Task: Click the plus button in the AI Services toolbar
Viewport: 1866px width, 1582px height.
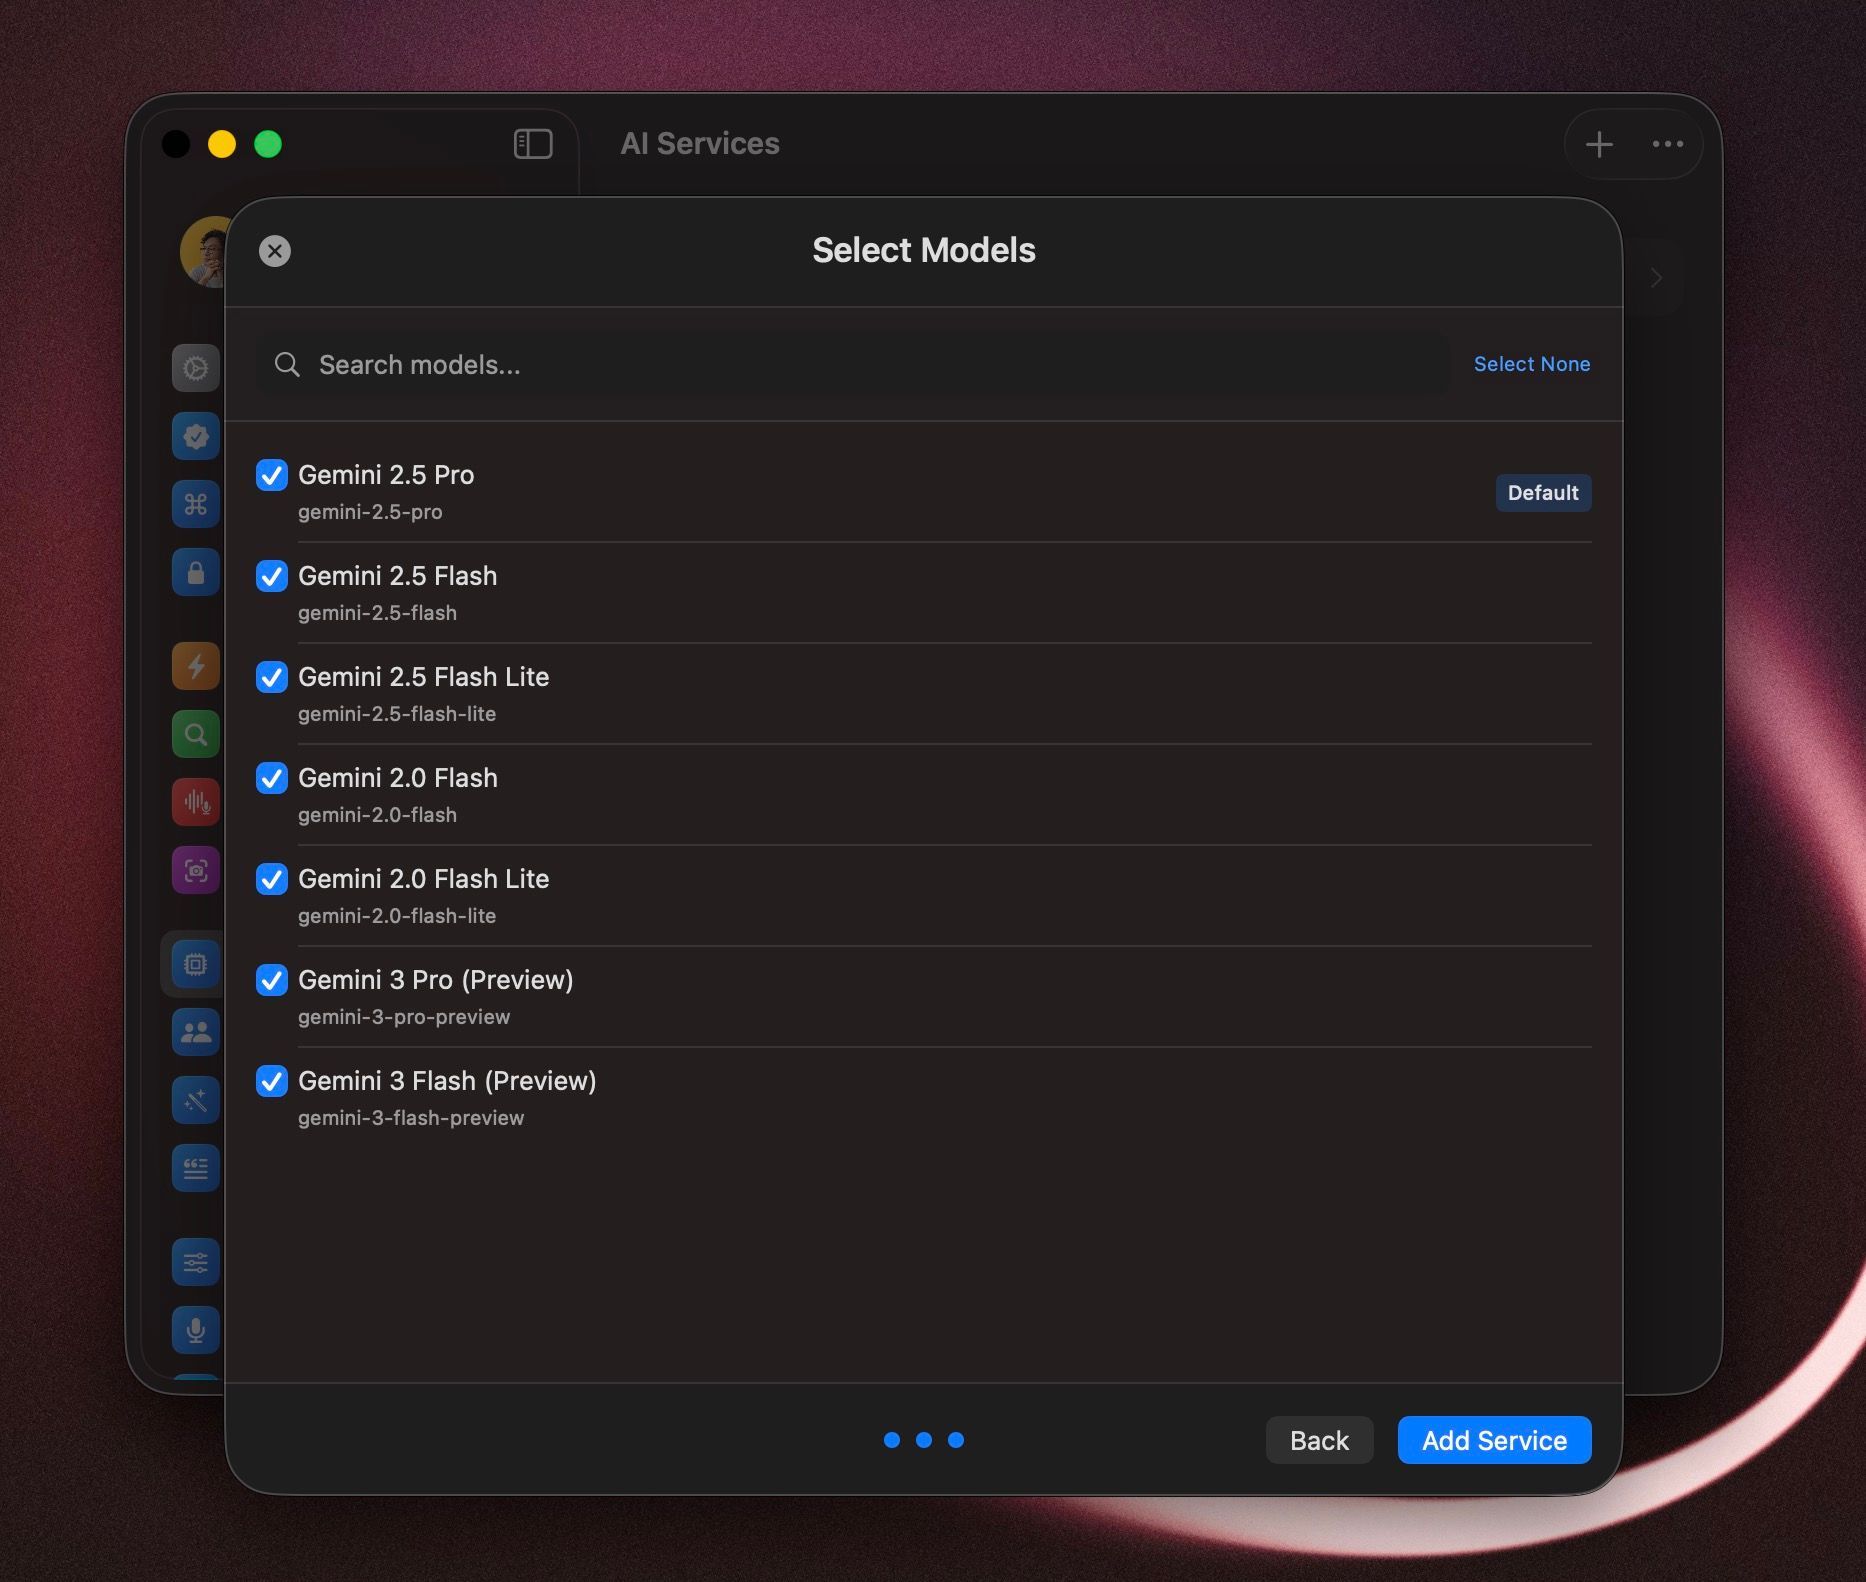Action: click(1599, 144)
